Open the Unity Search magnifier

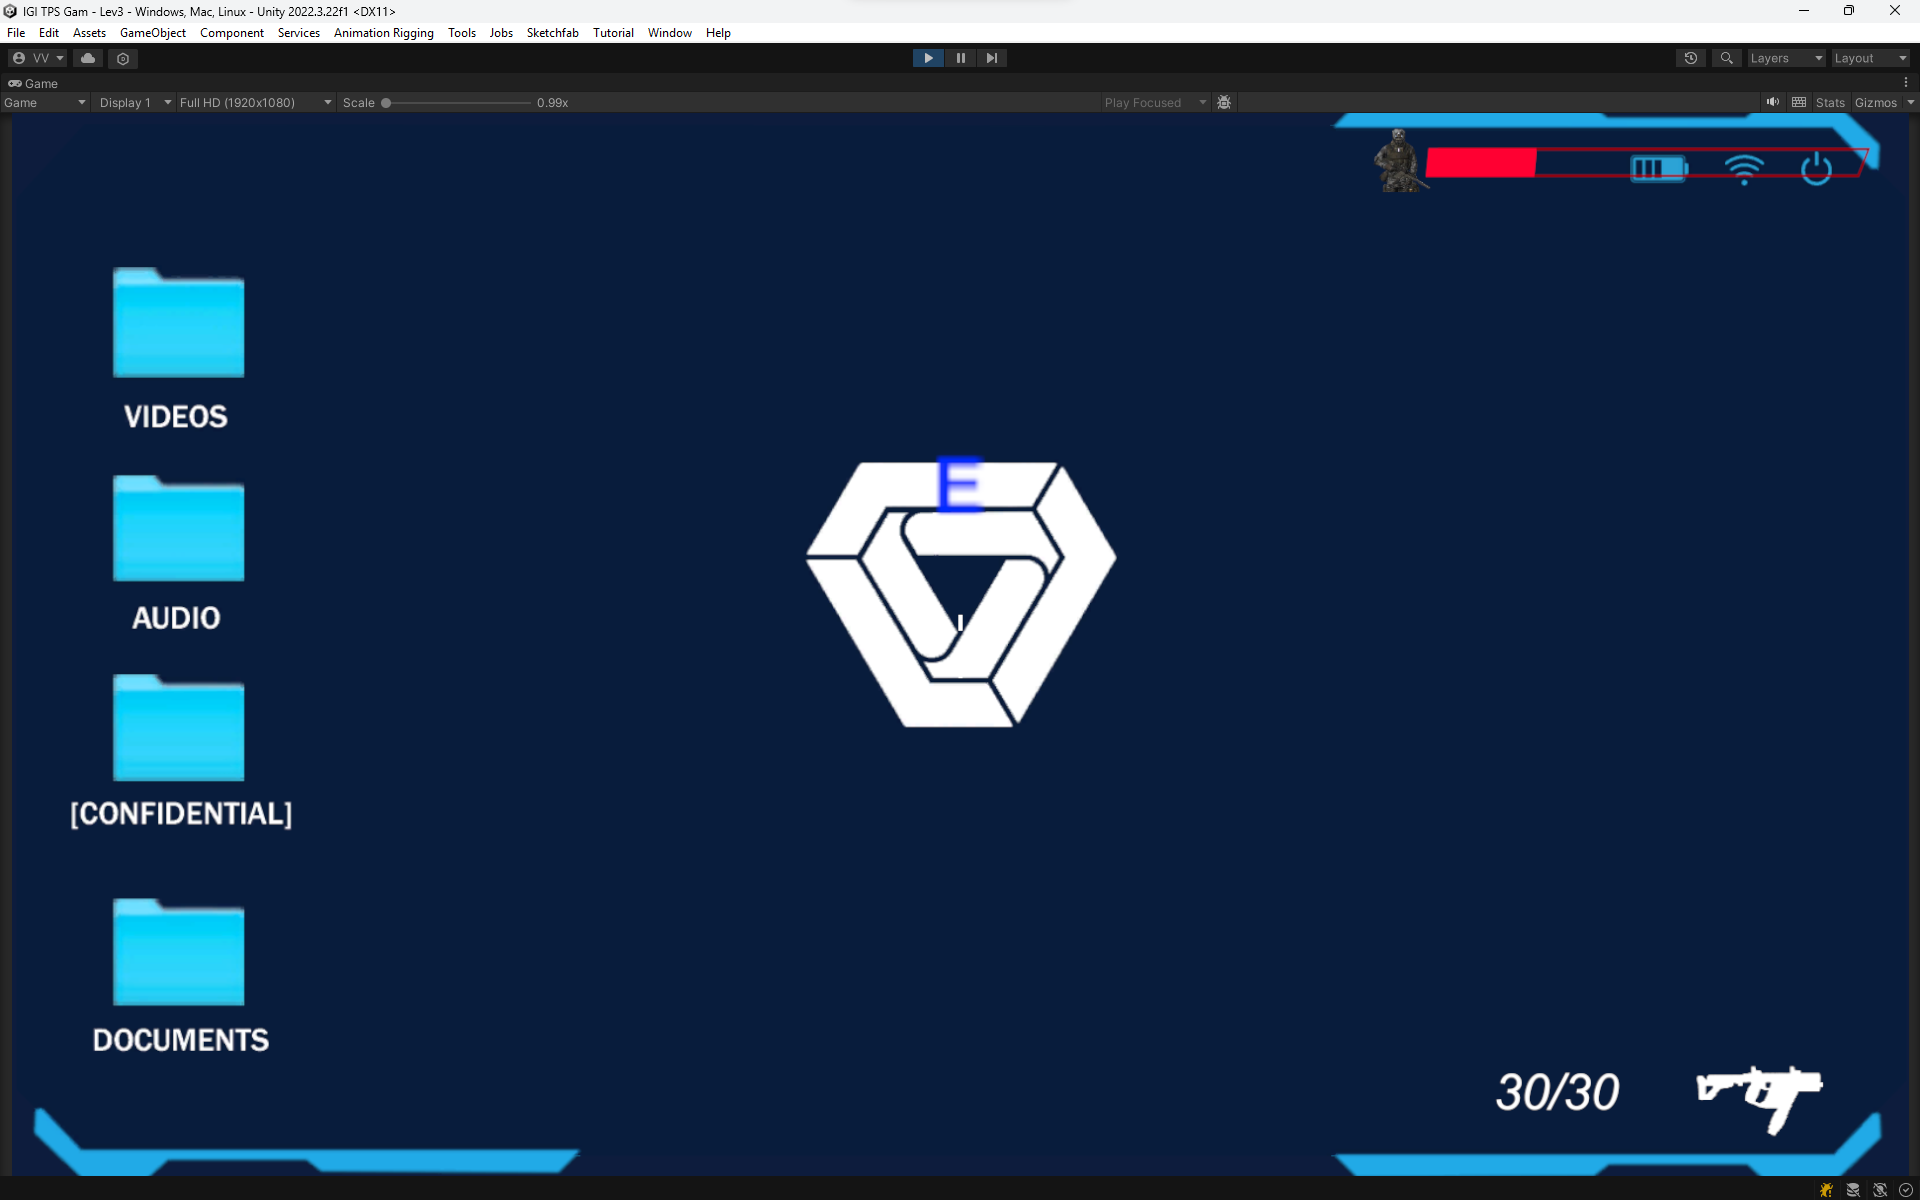tap(1726, 58)
